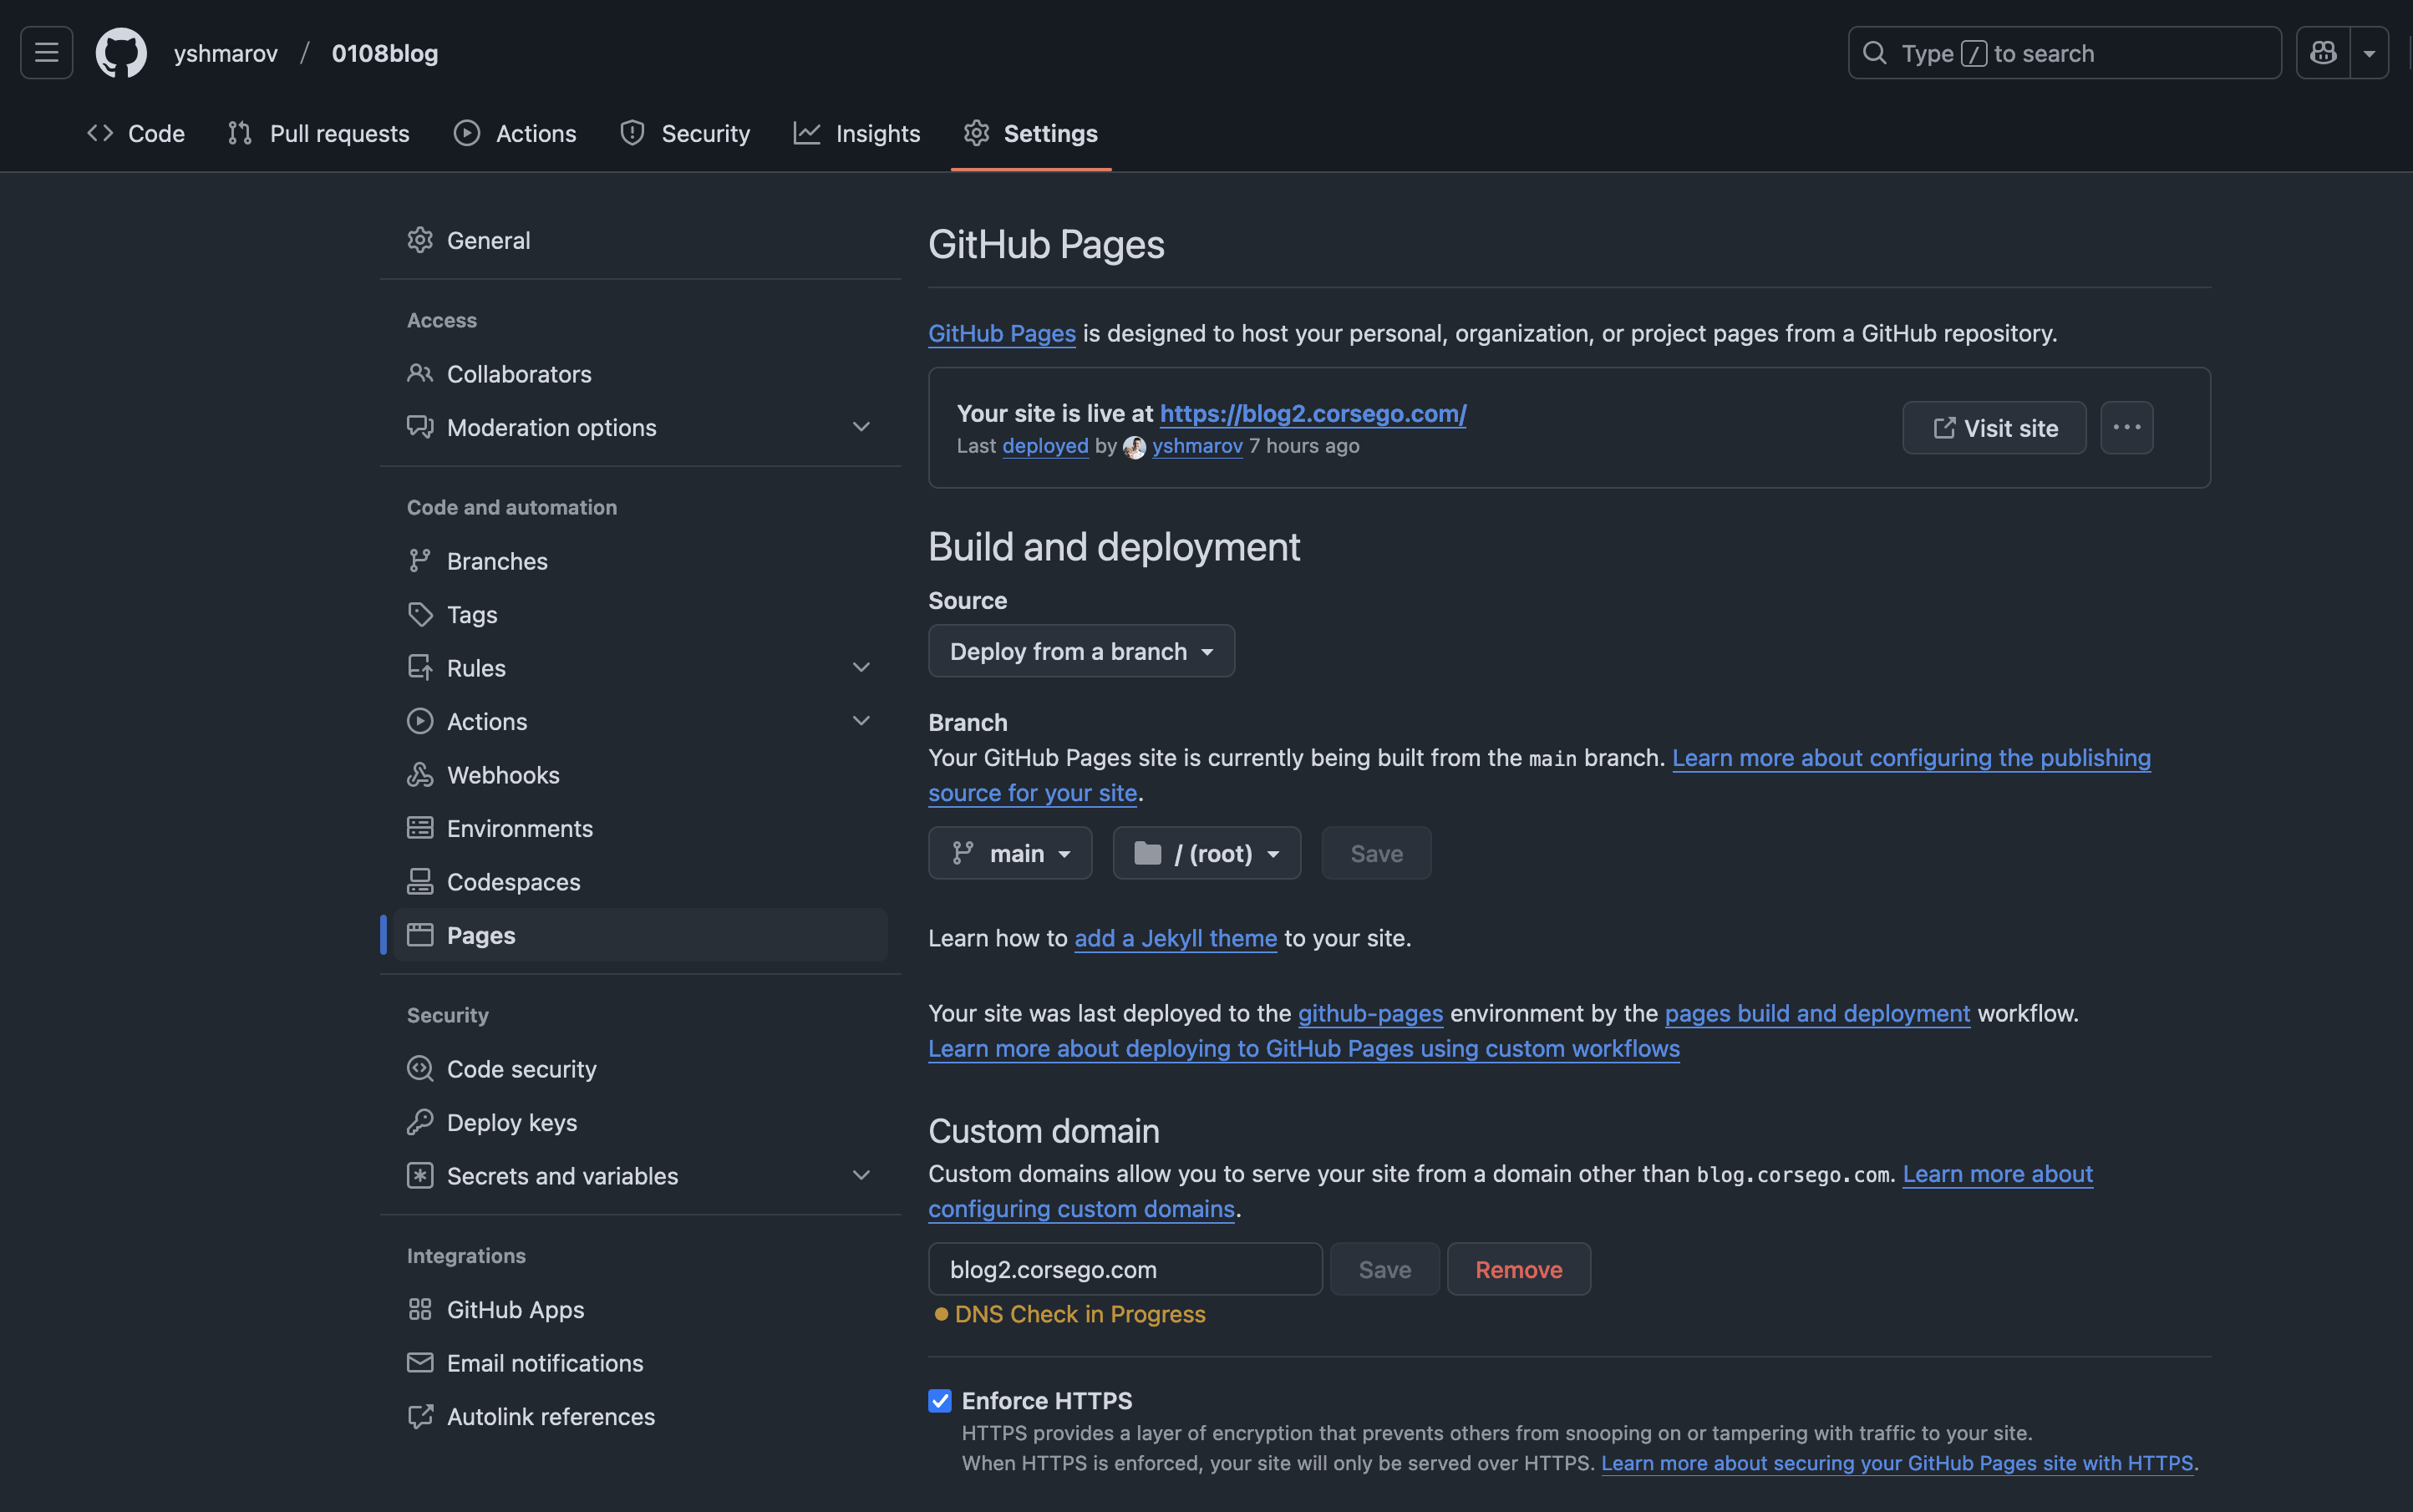Expand the Rules chevron

pos(861,668)
